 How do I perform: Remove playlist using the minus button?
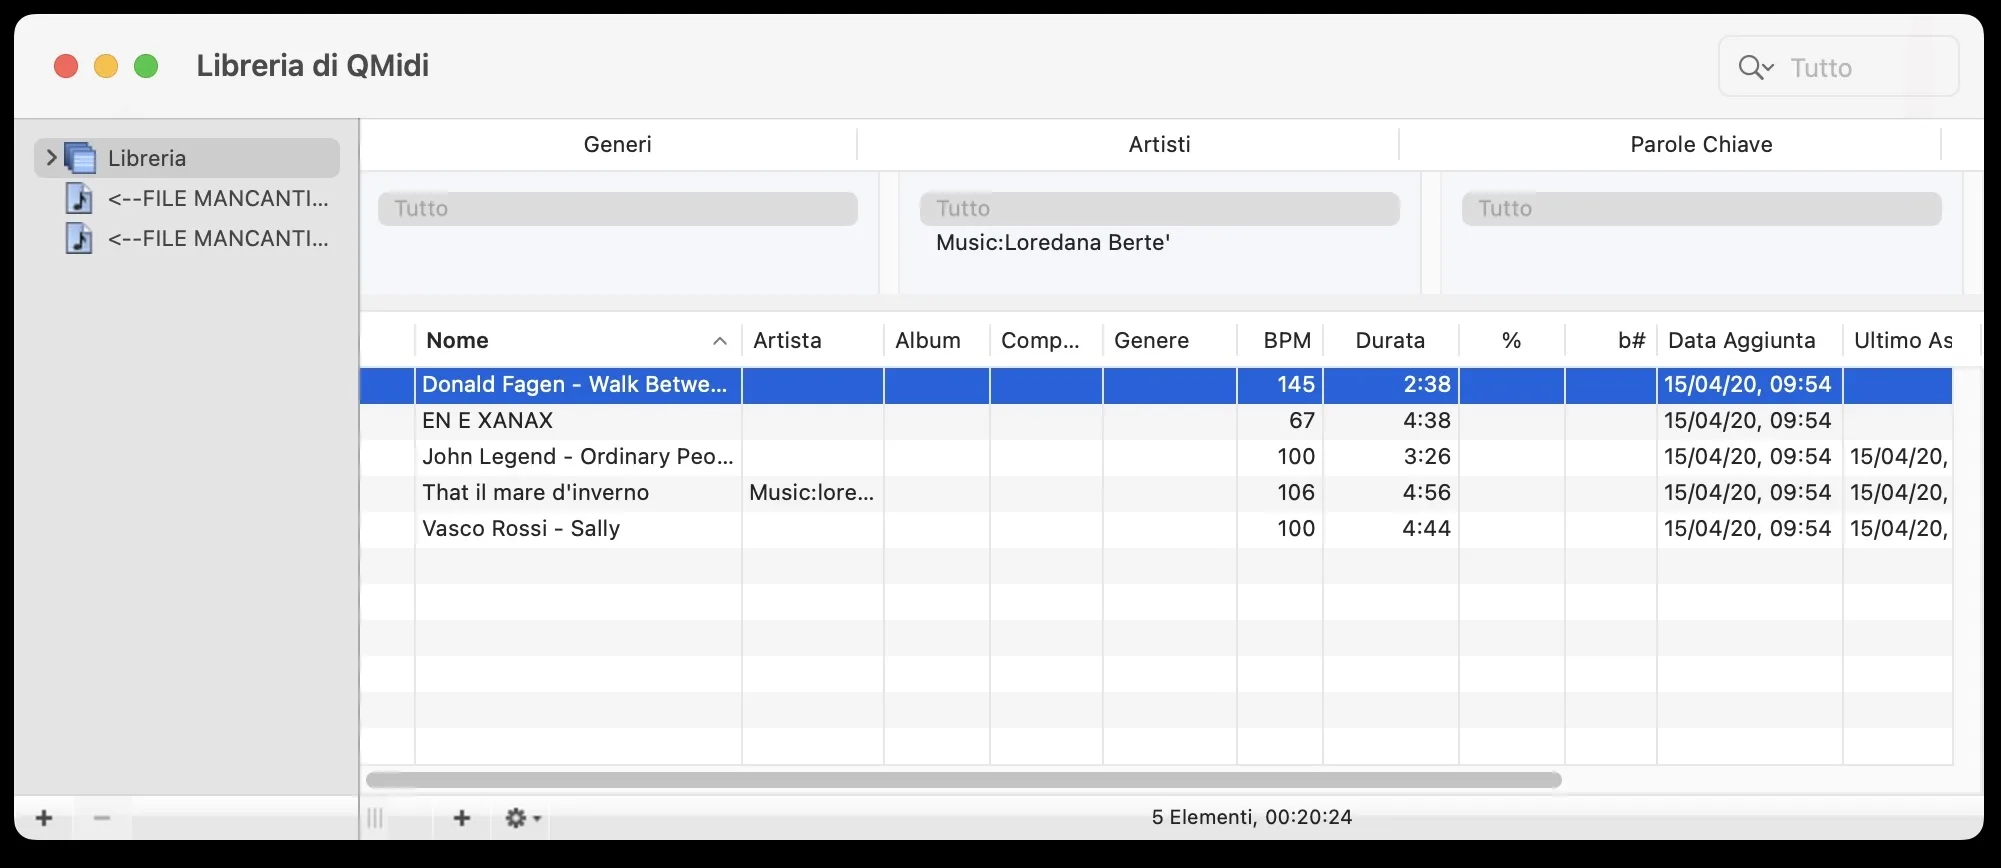coord(101,818)
